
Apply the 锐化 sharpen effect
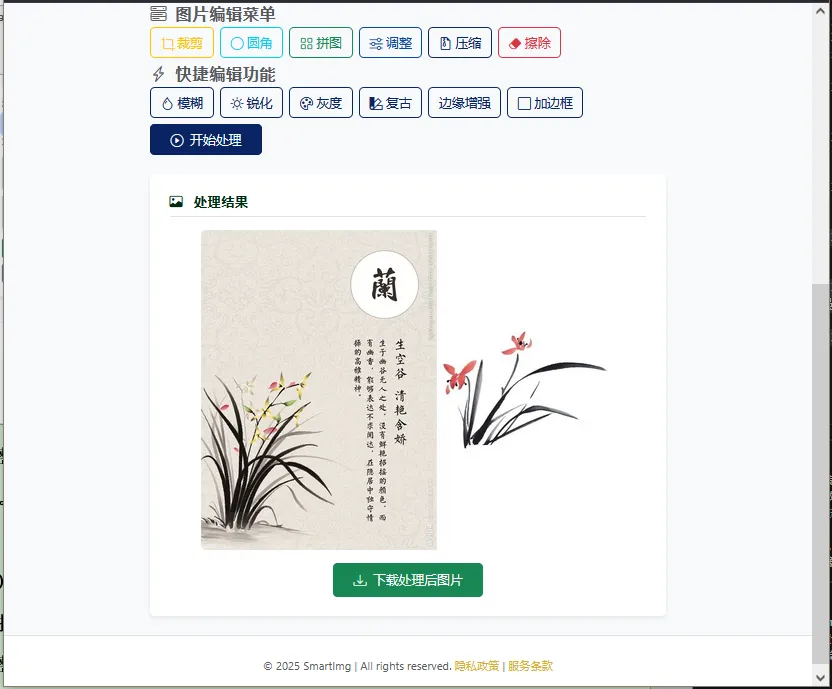tap(251, 102)
